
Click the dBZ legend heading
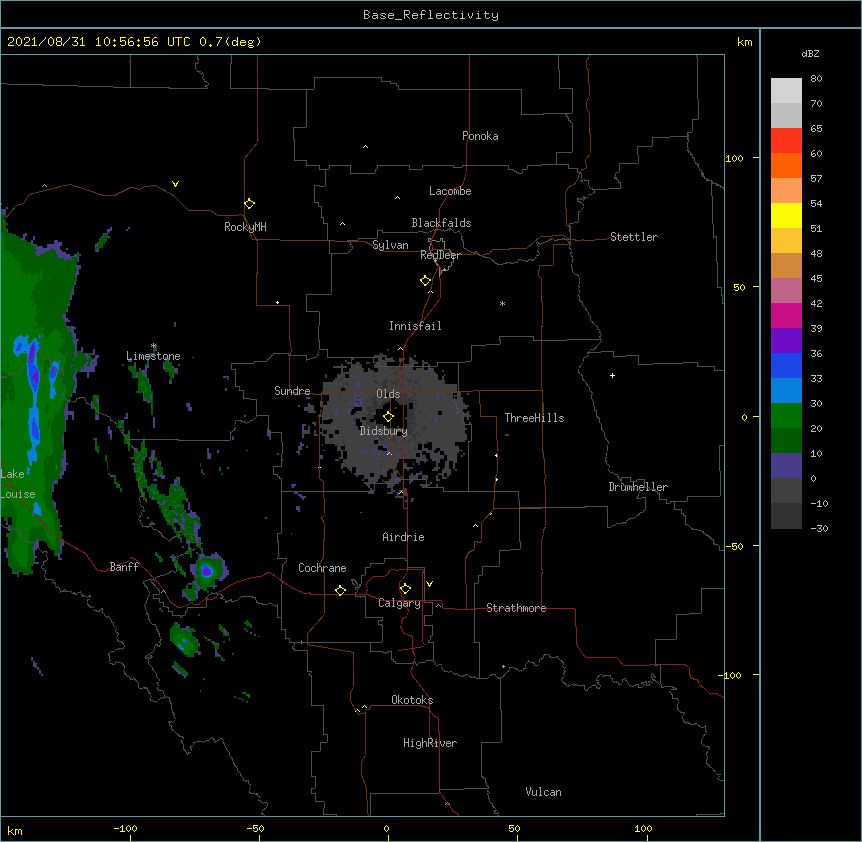pos(810,53)
